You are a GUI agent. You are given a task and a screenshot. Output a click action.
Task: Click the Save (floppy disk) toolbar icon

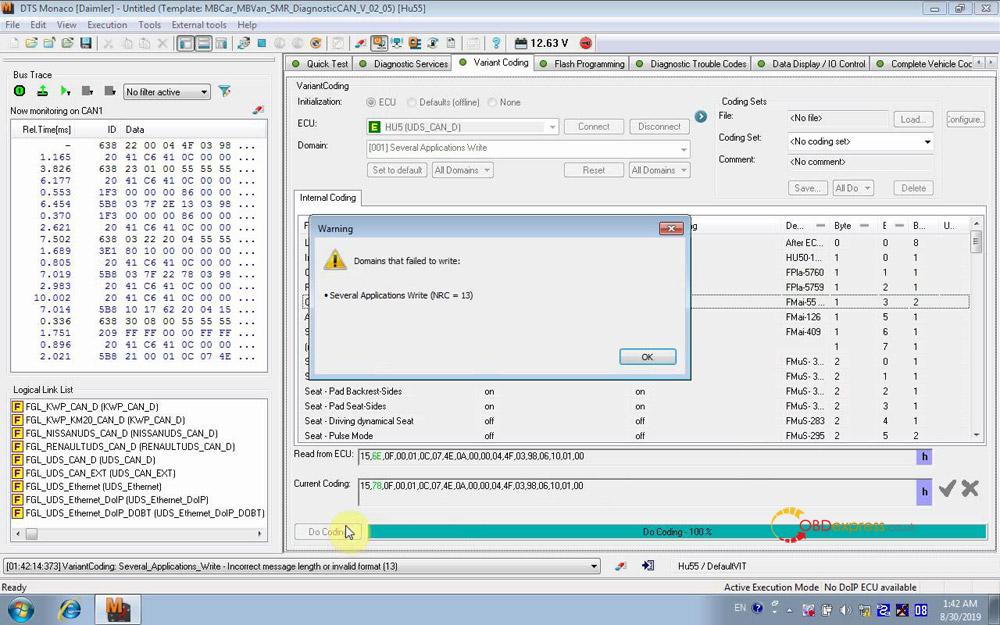(x=85, y=43)
